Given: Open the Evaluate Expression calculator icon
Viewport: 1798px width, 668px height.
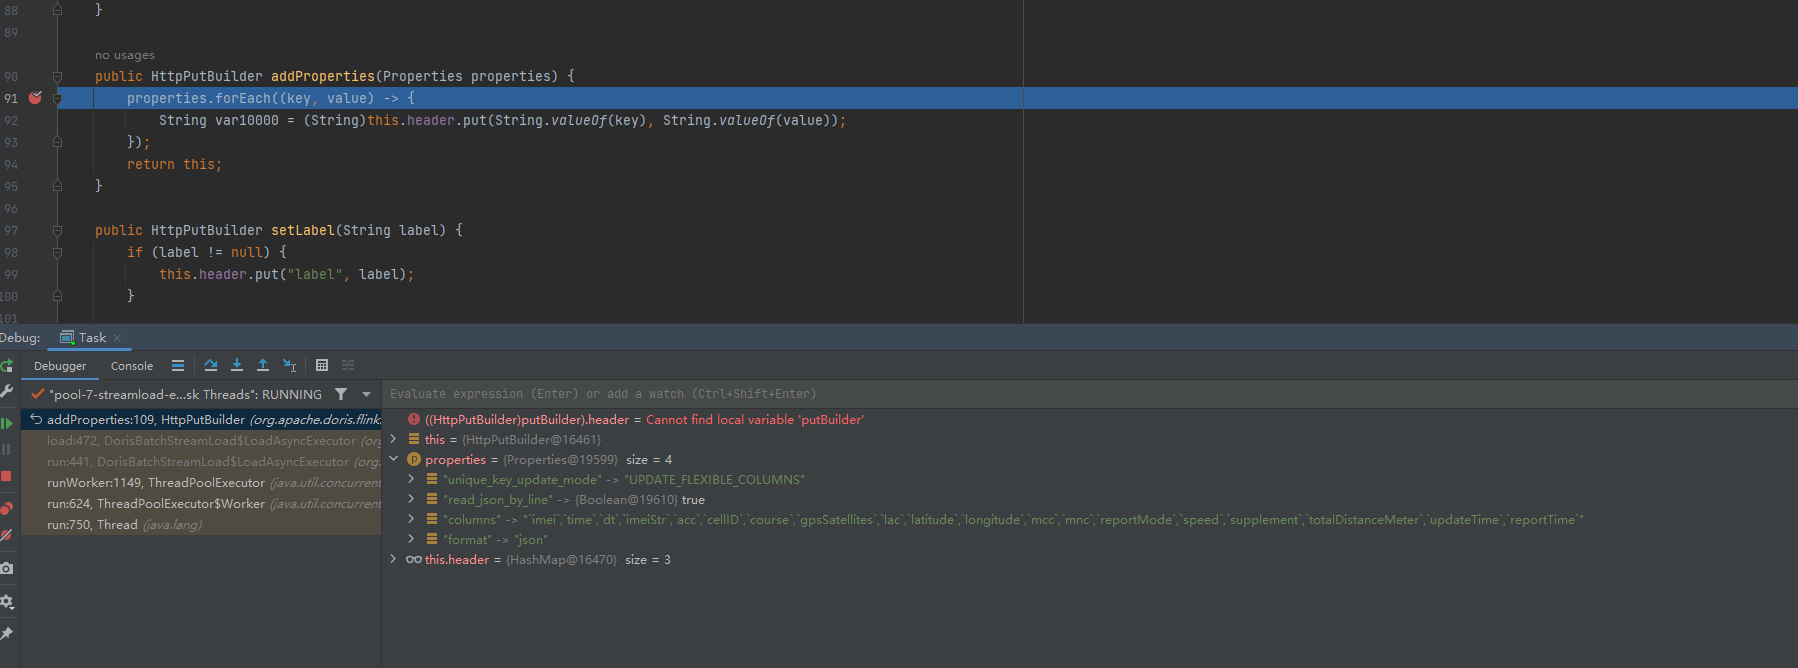Looking at the screenshot, I should (322, 366).
